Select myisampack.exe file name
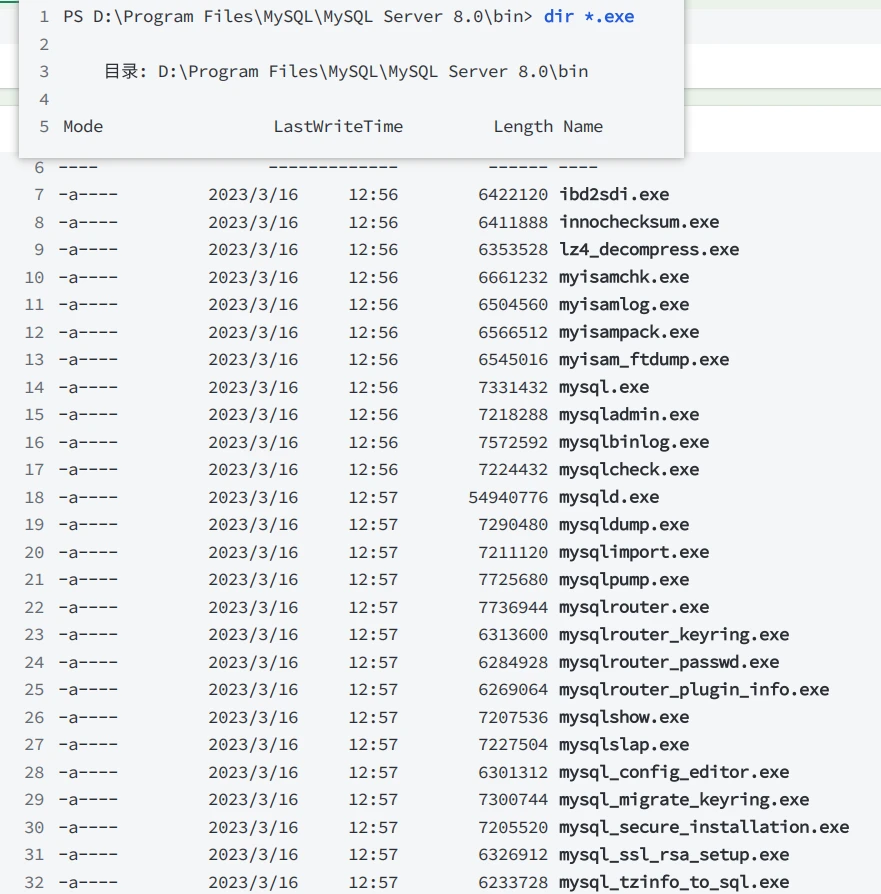 click(629, 332)
